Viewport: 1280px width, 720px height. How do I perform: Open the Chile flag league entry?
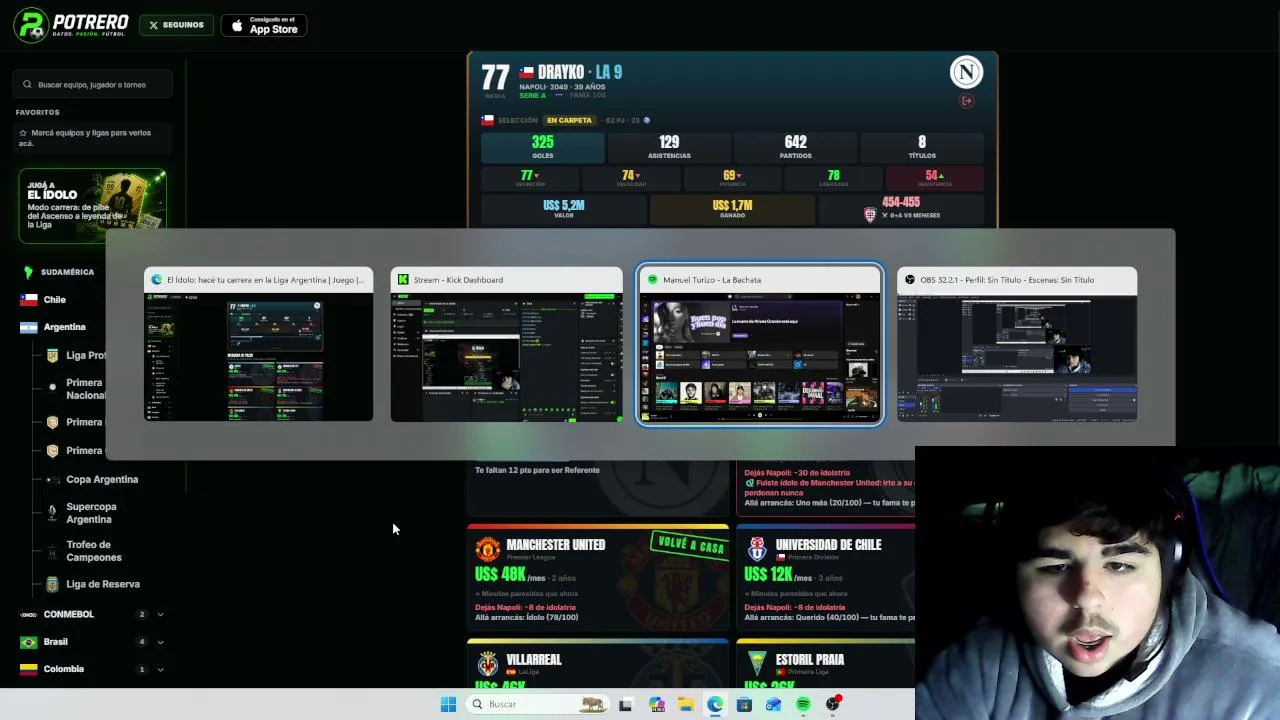[x=29, y=299]
